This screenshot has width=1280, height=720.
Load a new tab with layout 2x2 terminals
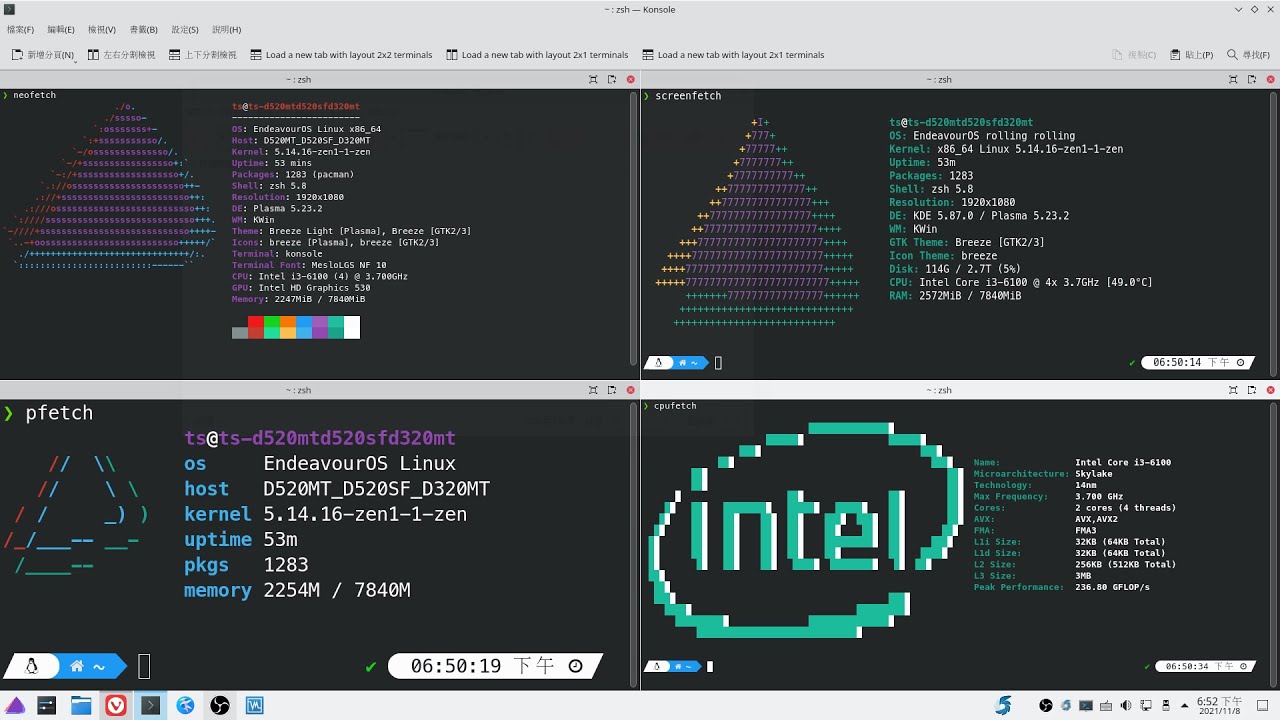coord(341,55)
